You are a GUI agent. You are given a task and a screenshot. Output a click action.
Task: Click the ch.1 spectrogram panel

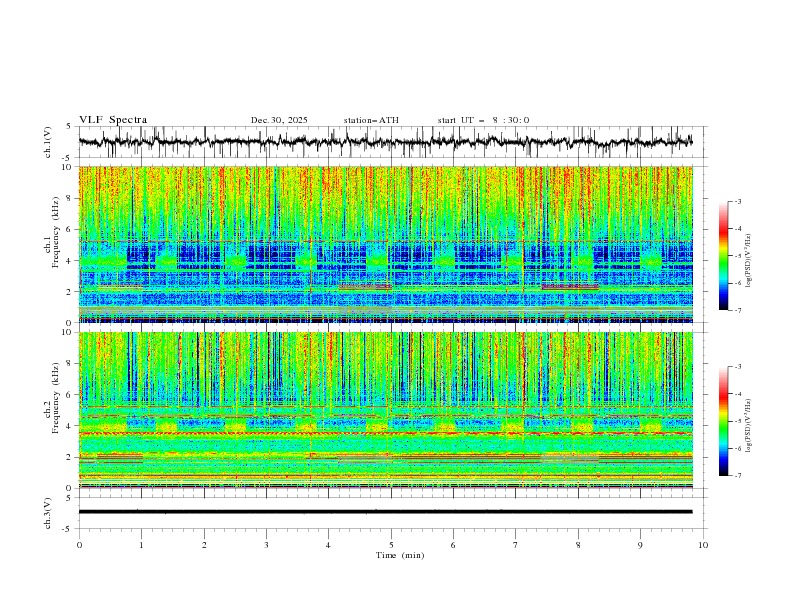[x=385, y=244]
